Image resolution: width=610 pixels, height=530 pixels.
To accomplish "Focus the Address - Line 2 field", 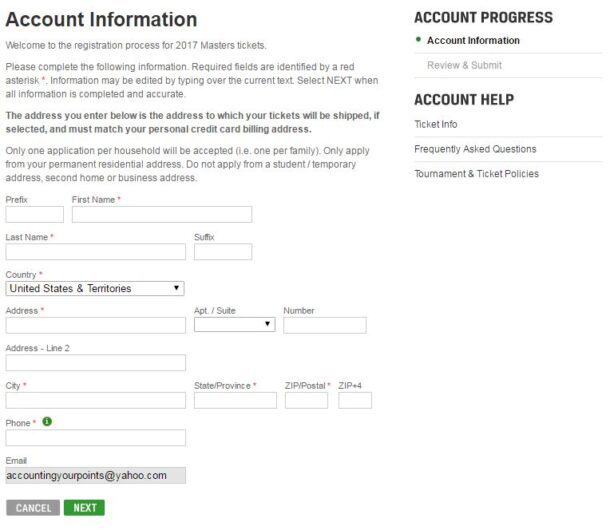I will coord(95,362).
